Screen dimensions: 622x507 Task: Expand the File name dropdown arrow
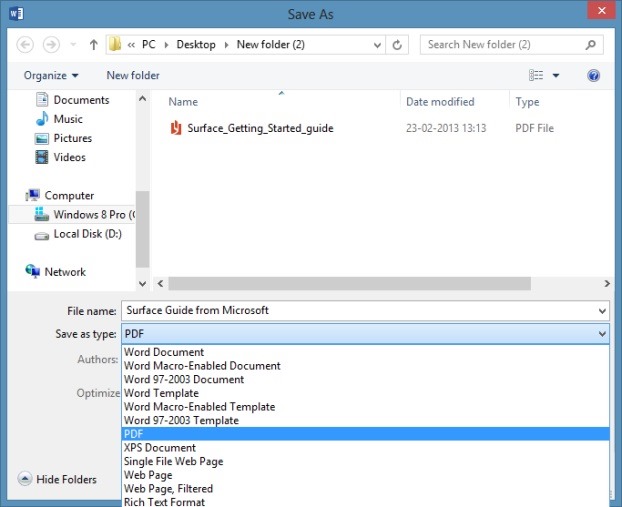pyautogui.click(x=602, y=311)
